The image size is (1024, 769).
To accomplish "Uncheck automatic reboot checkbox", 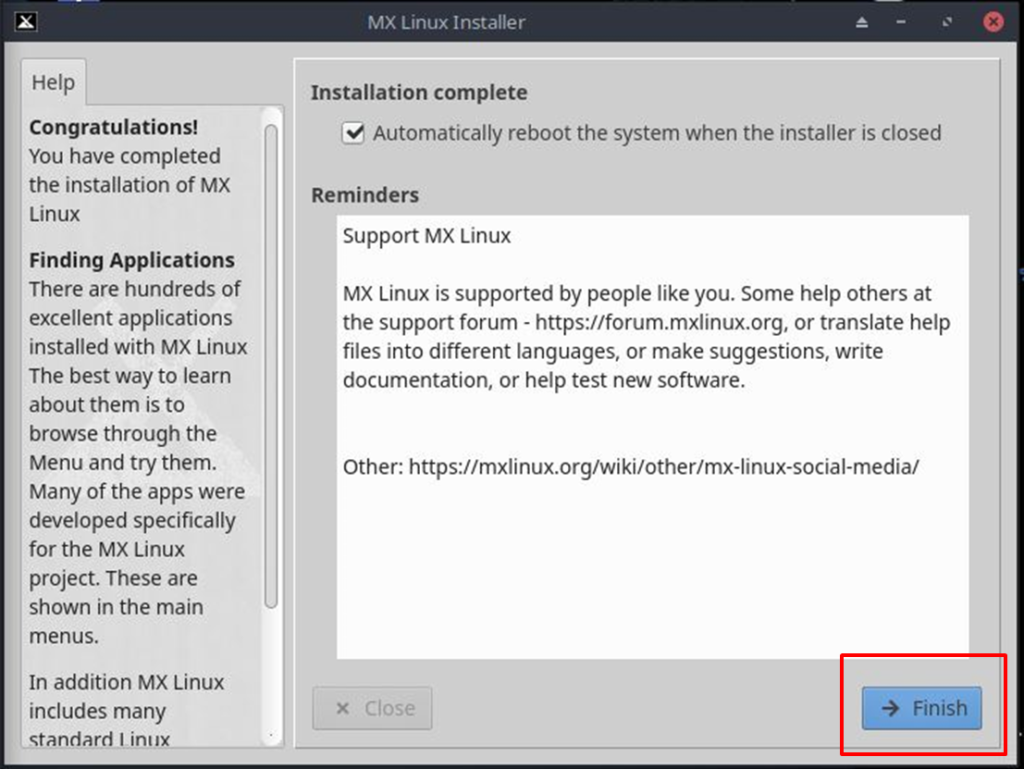I will tap(353, 133).
